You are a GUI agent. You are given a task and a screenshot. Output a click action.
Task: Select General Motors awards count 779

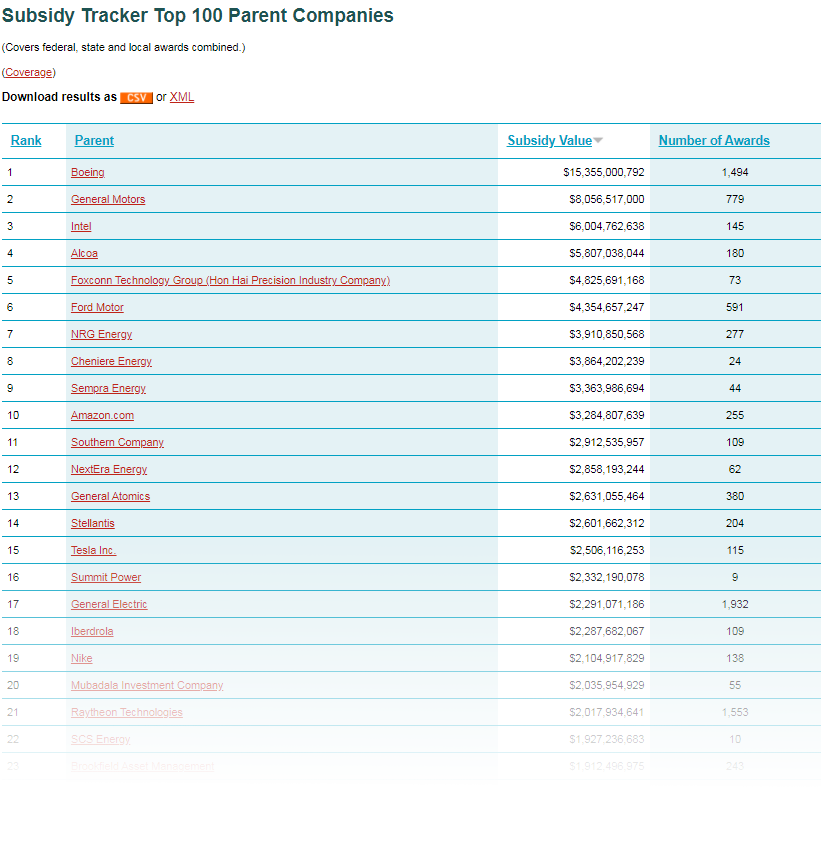pyautogui.click(x=735, y=199)
